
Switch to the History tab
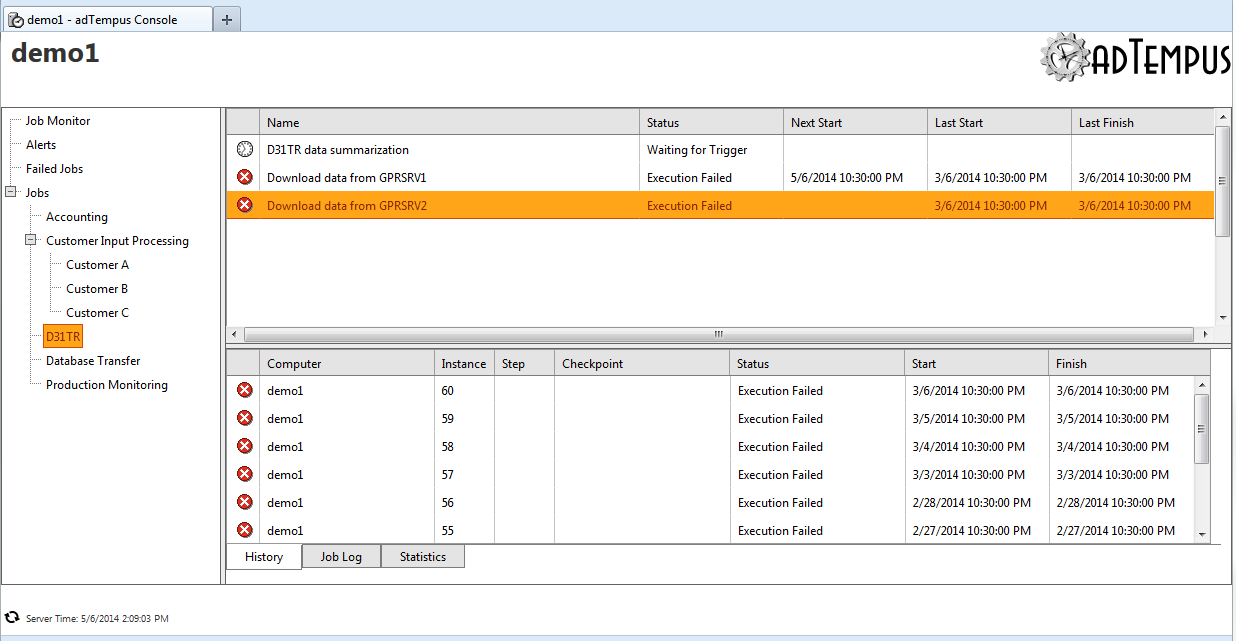pyautogui.click(x=264, y=557)
